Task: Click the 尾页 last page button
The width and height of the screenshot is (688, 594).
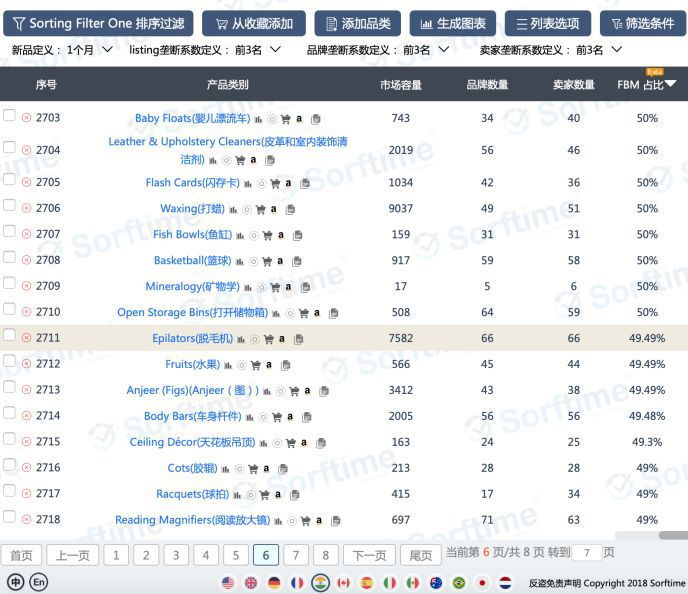Action: [421, 555]
